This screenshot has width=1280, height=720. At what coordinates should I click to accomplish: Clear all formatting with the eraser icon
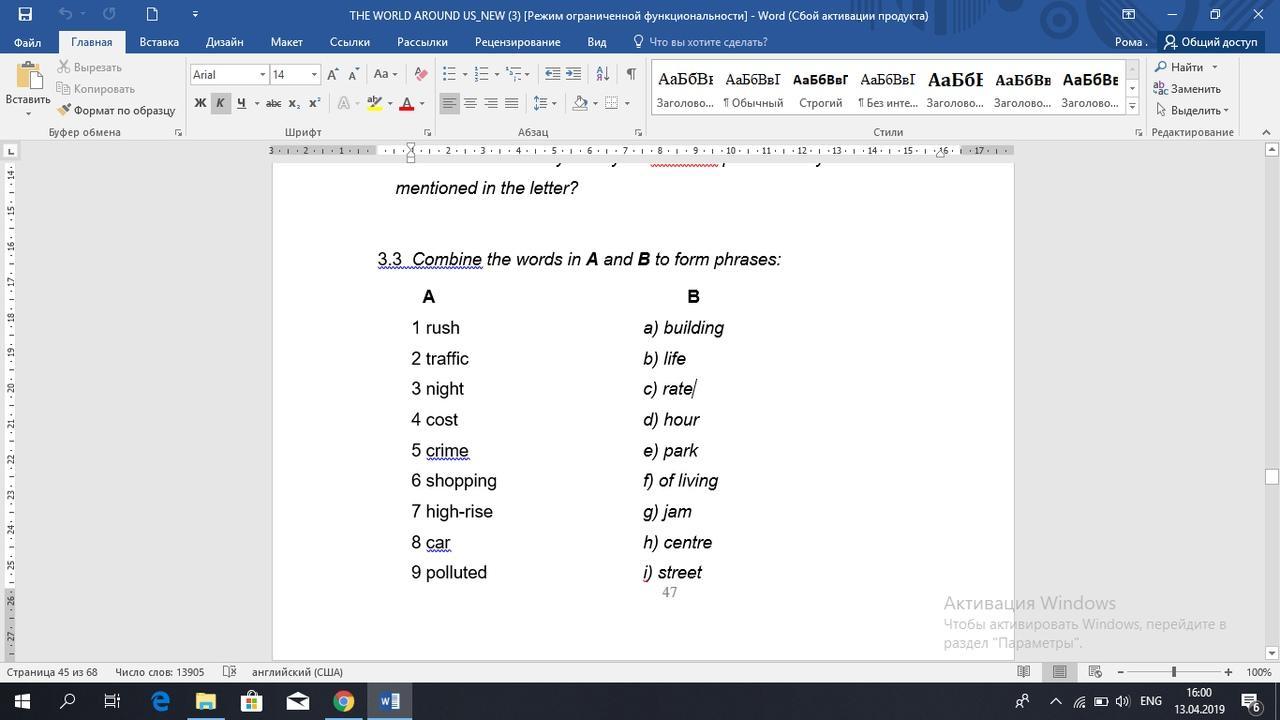click(421, 74)
